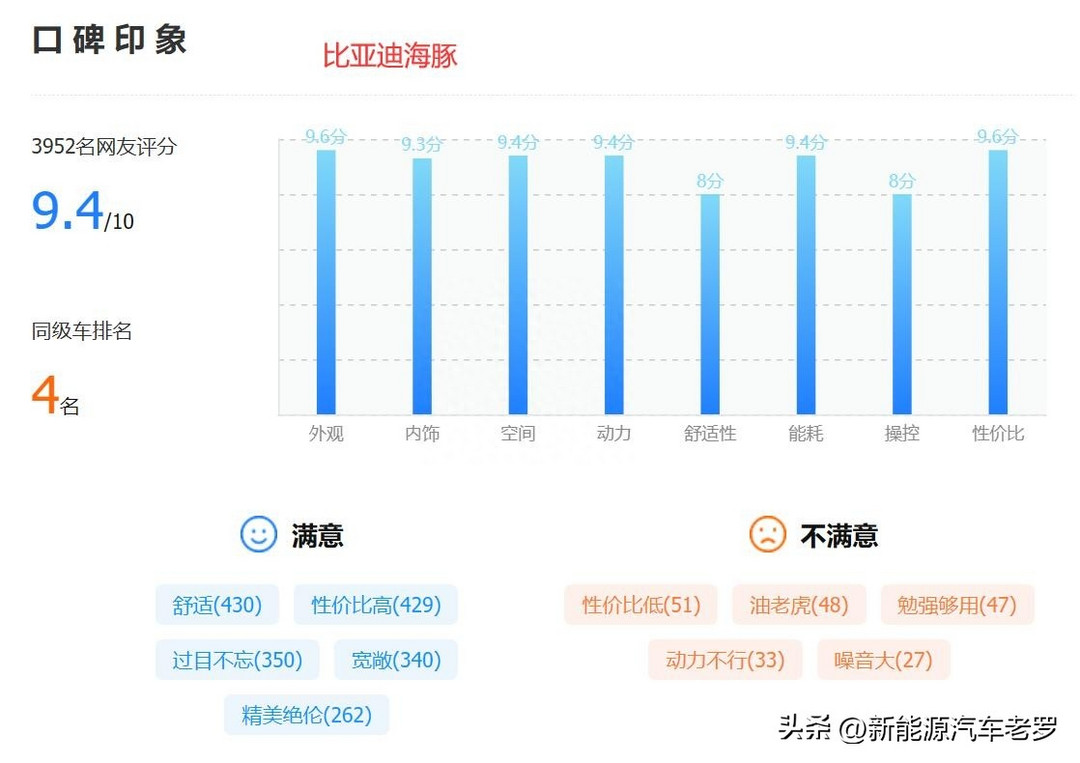Click the orange rank number 4
This screenshot has height=763, width=1080.
(45, 395)
